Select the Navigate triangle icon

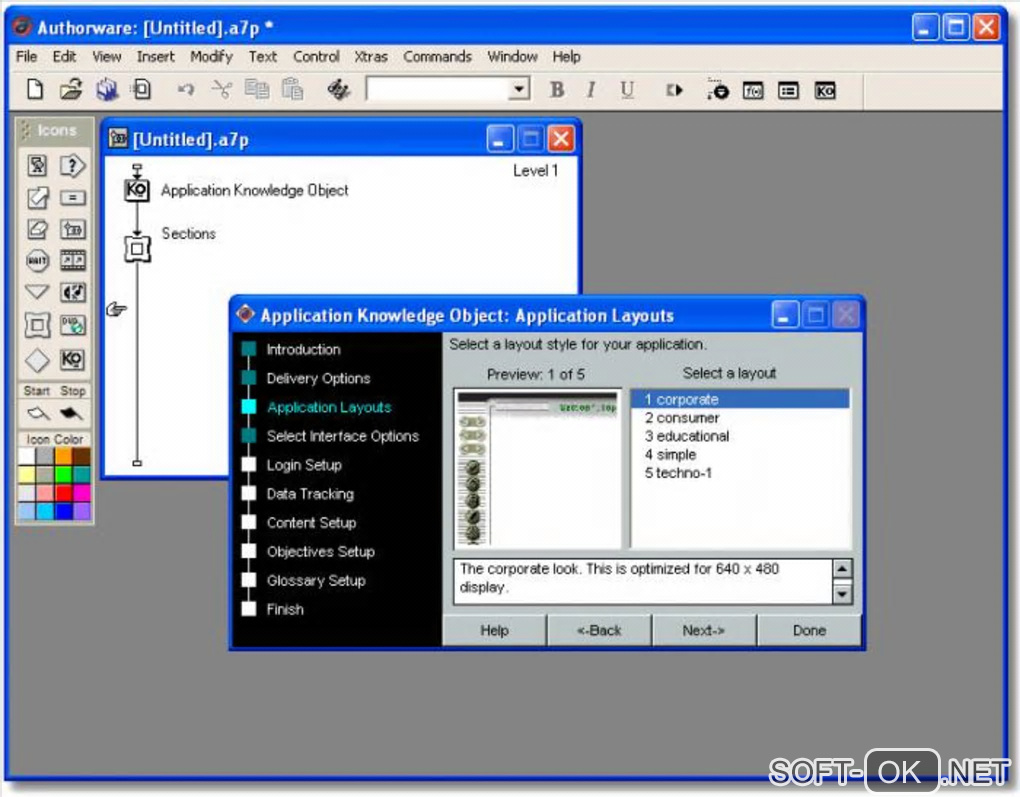[37, 292]
